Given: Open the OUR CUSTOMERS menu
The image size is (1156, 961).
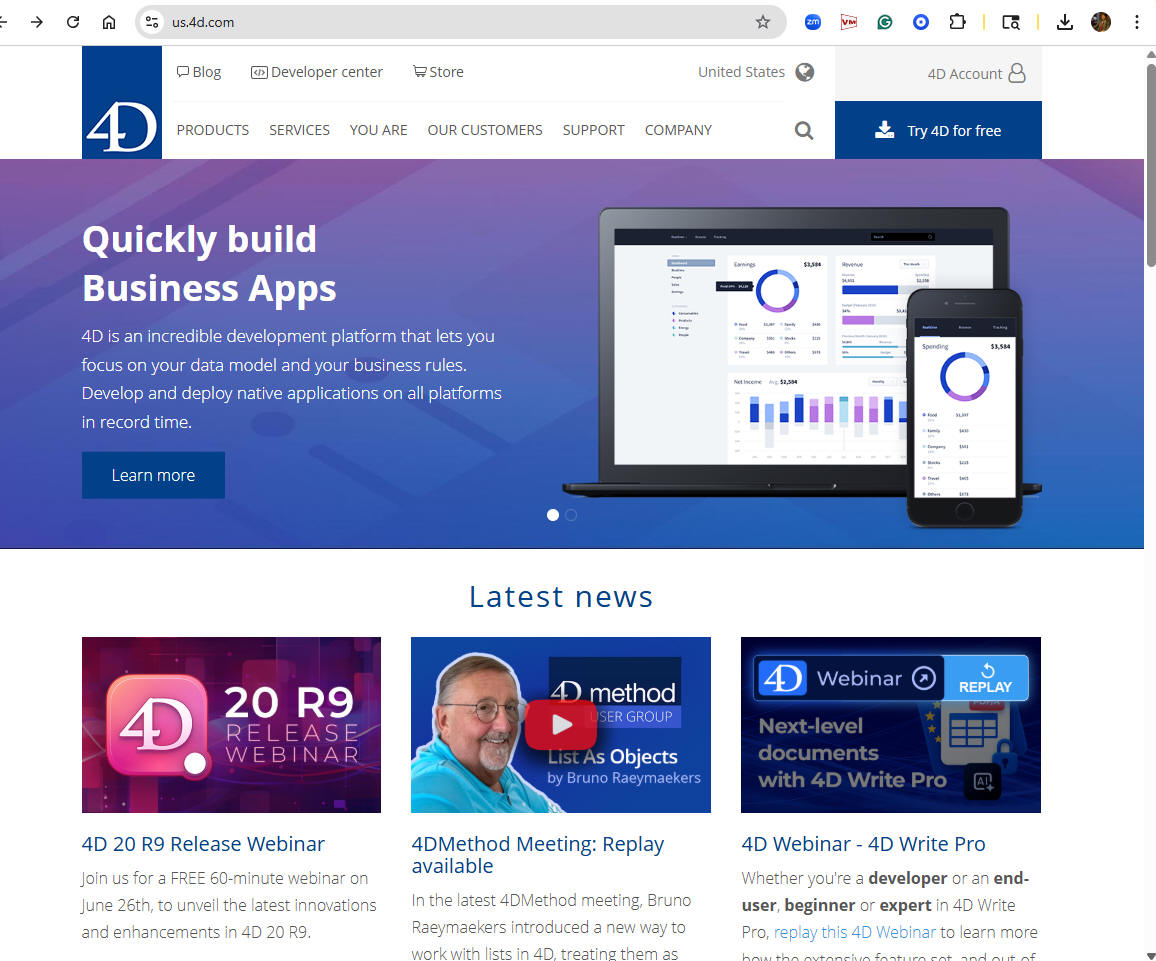Looking at the screenshot, I should (484, 130).
